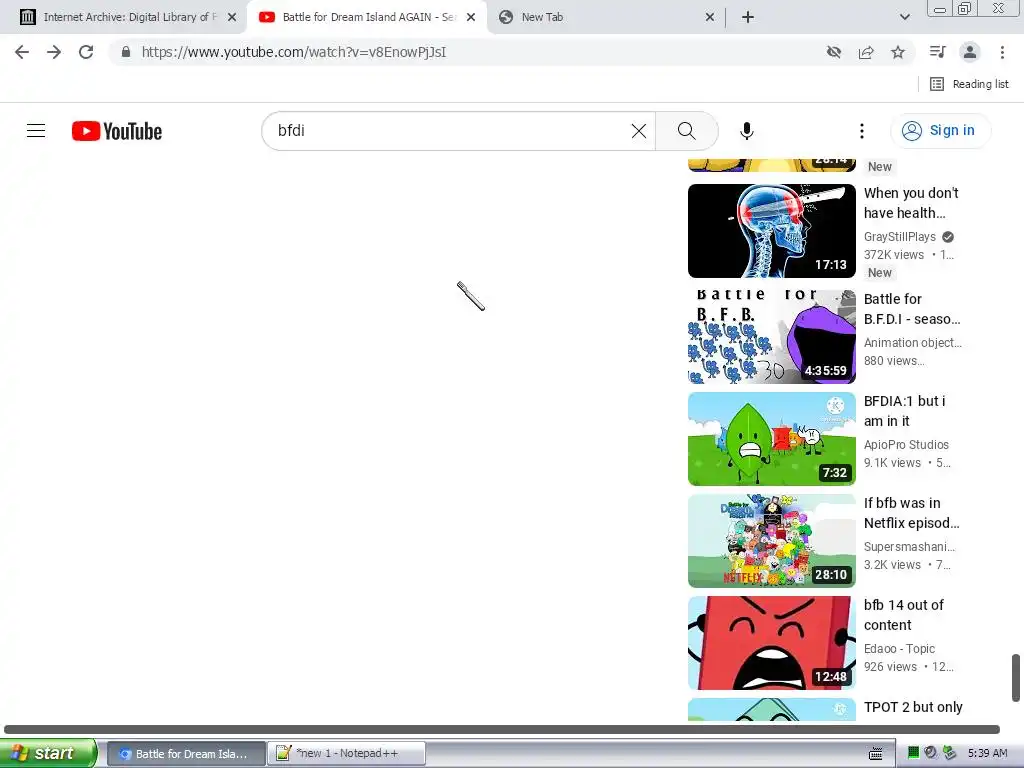Switch to Notepad++ taskbar window
1024x768 pixels.
(347, 754)
